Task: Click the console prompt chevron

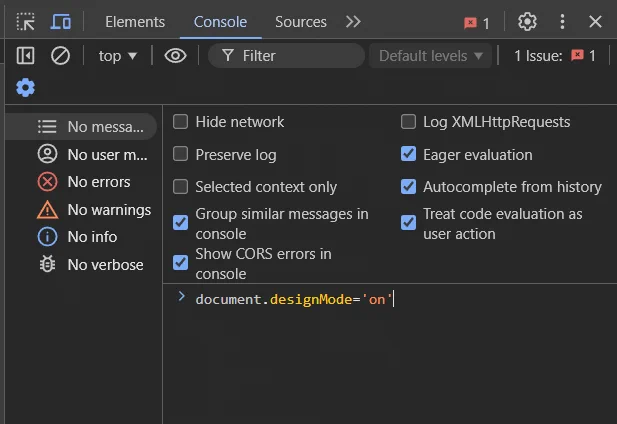Action: pos(181,297)
